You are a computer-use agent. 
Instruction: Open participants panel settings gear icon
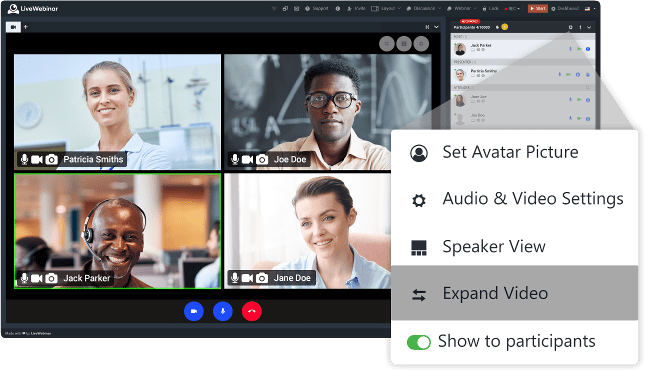(570, 27)
